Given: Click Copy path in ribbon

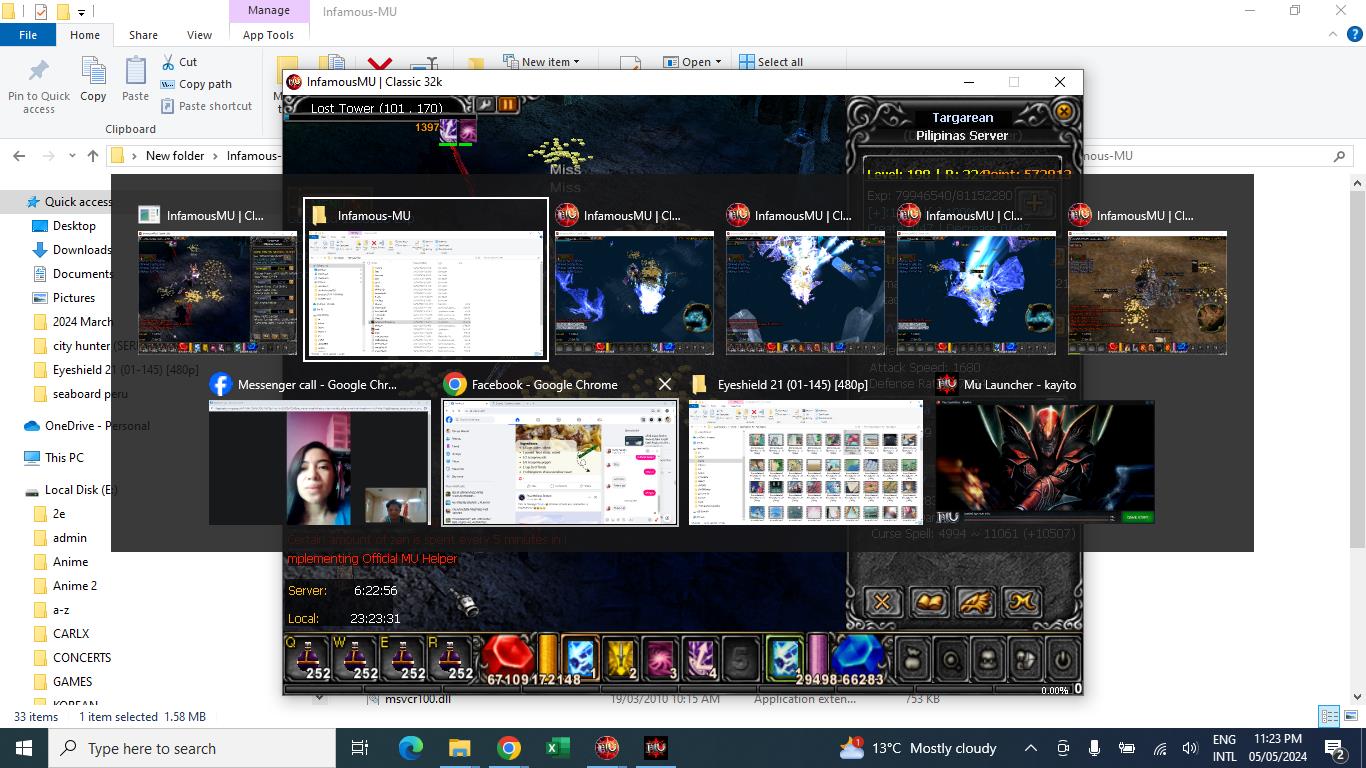Looking at the screenshot, I should coord(196,84).
